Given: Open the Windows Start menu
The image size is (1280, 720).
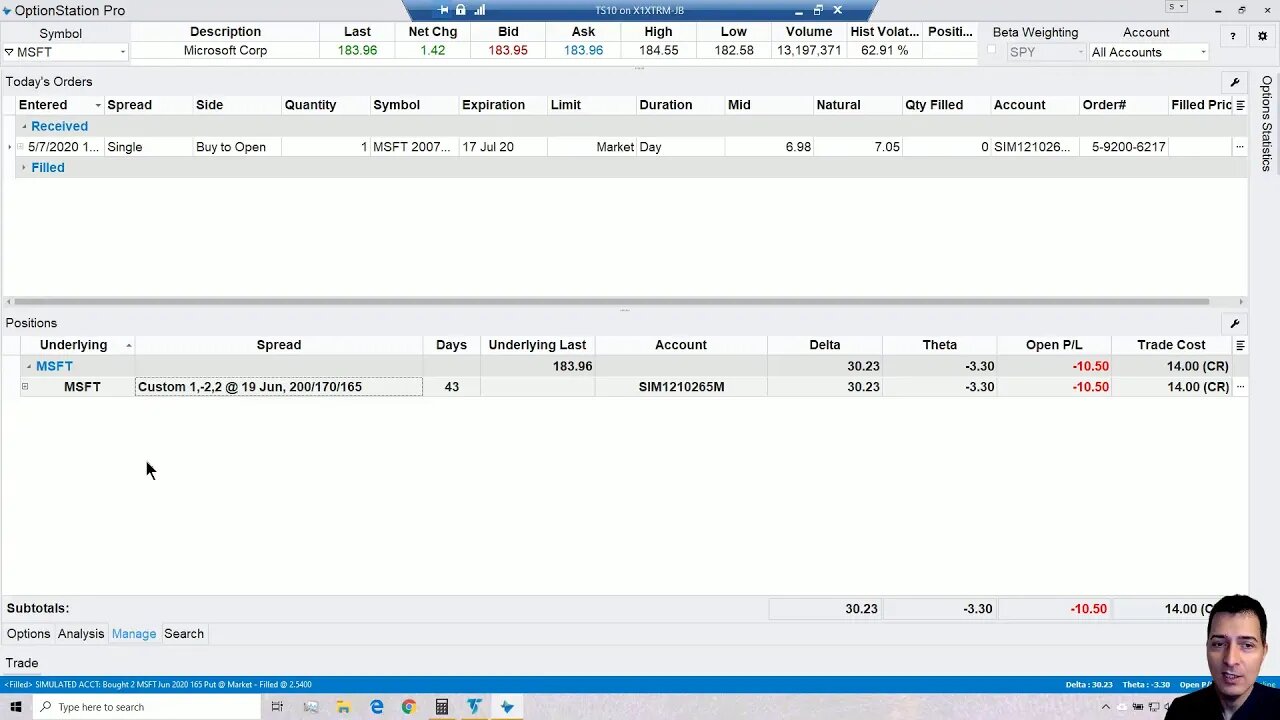Looking at the screenshot, I should (x=16, y=707).
